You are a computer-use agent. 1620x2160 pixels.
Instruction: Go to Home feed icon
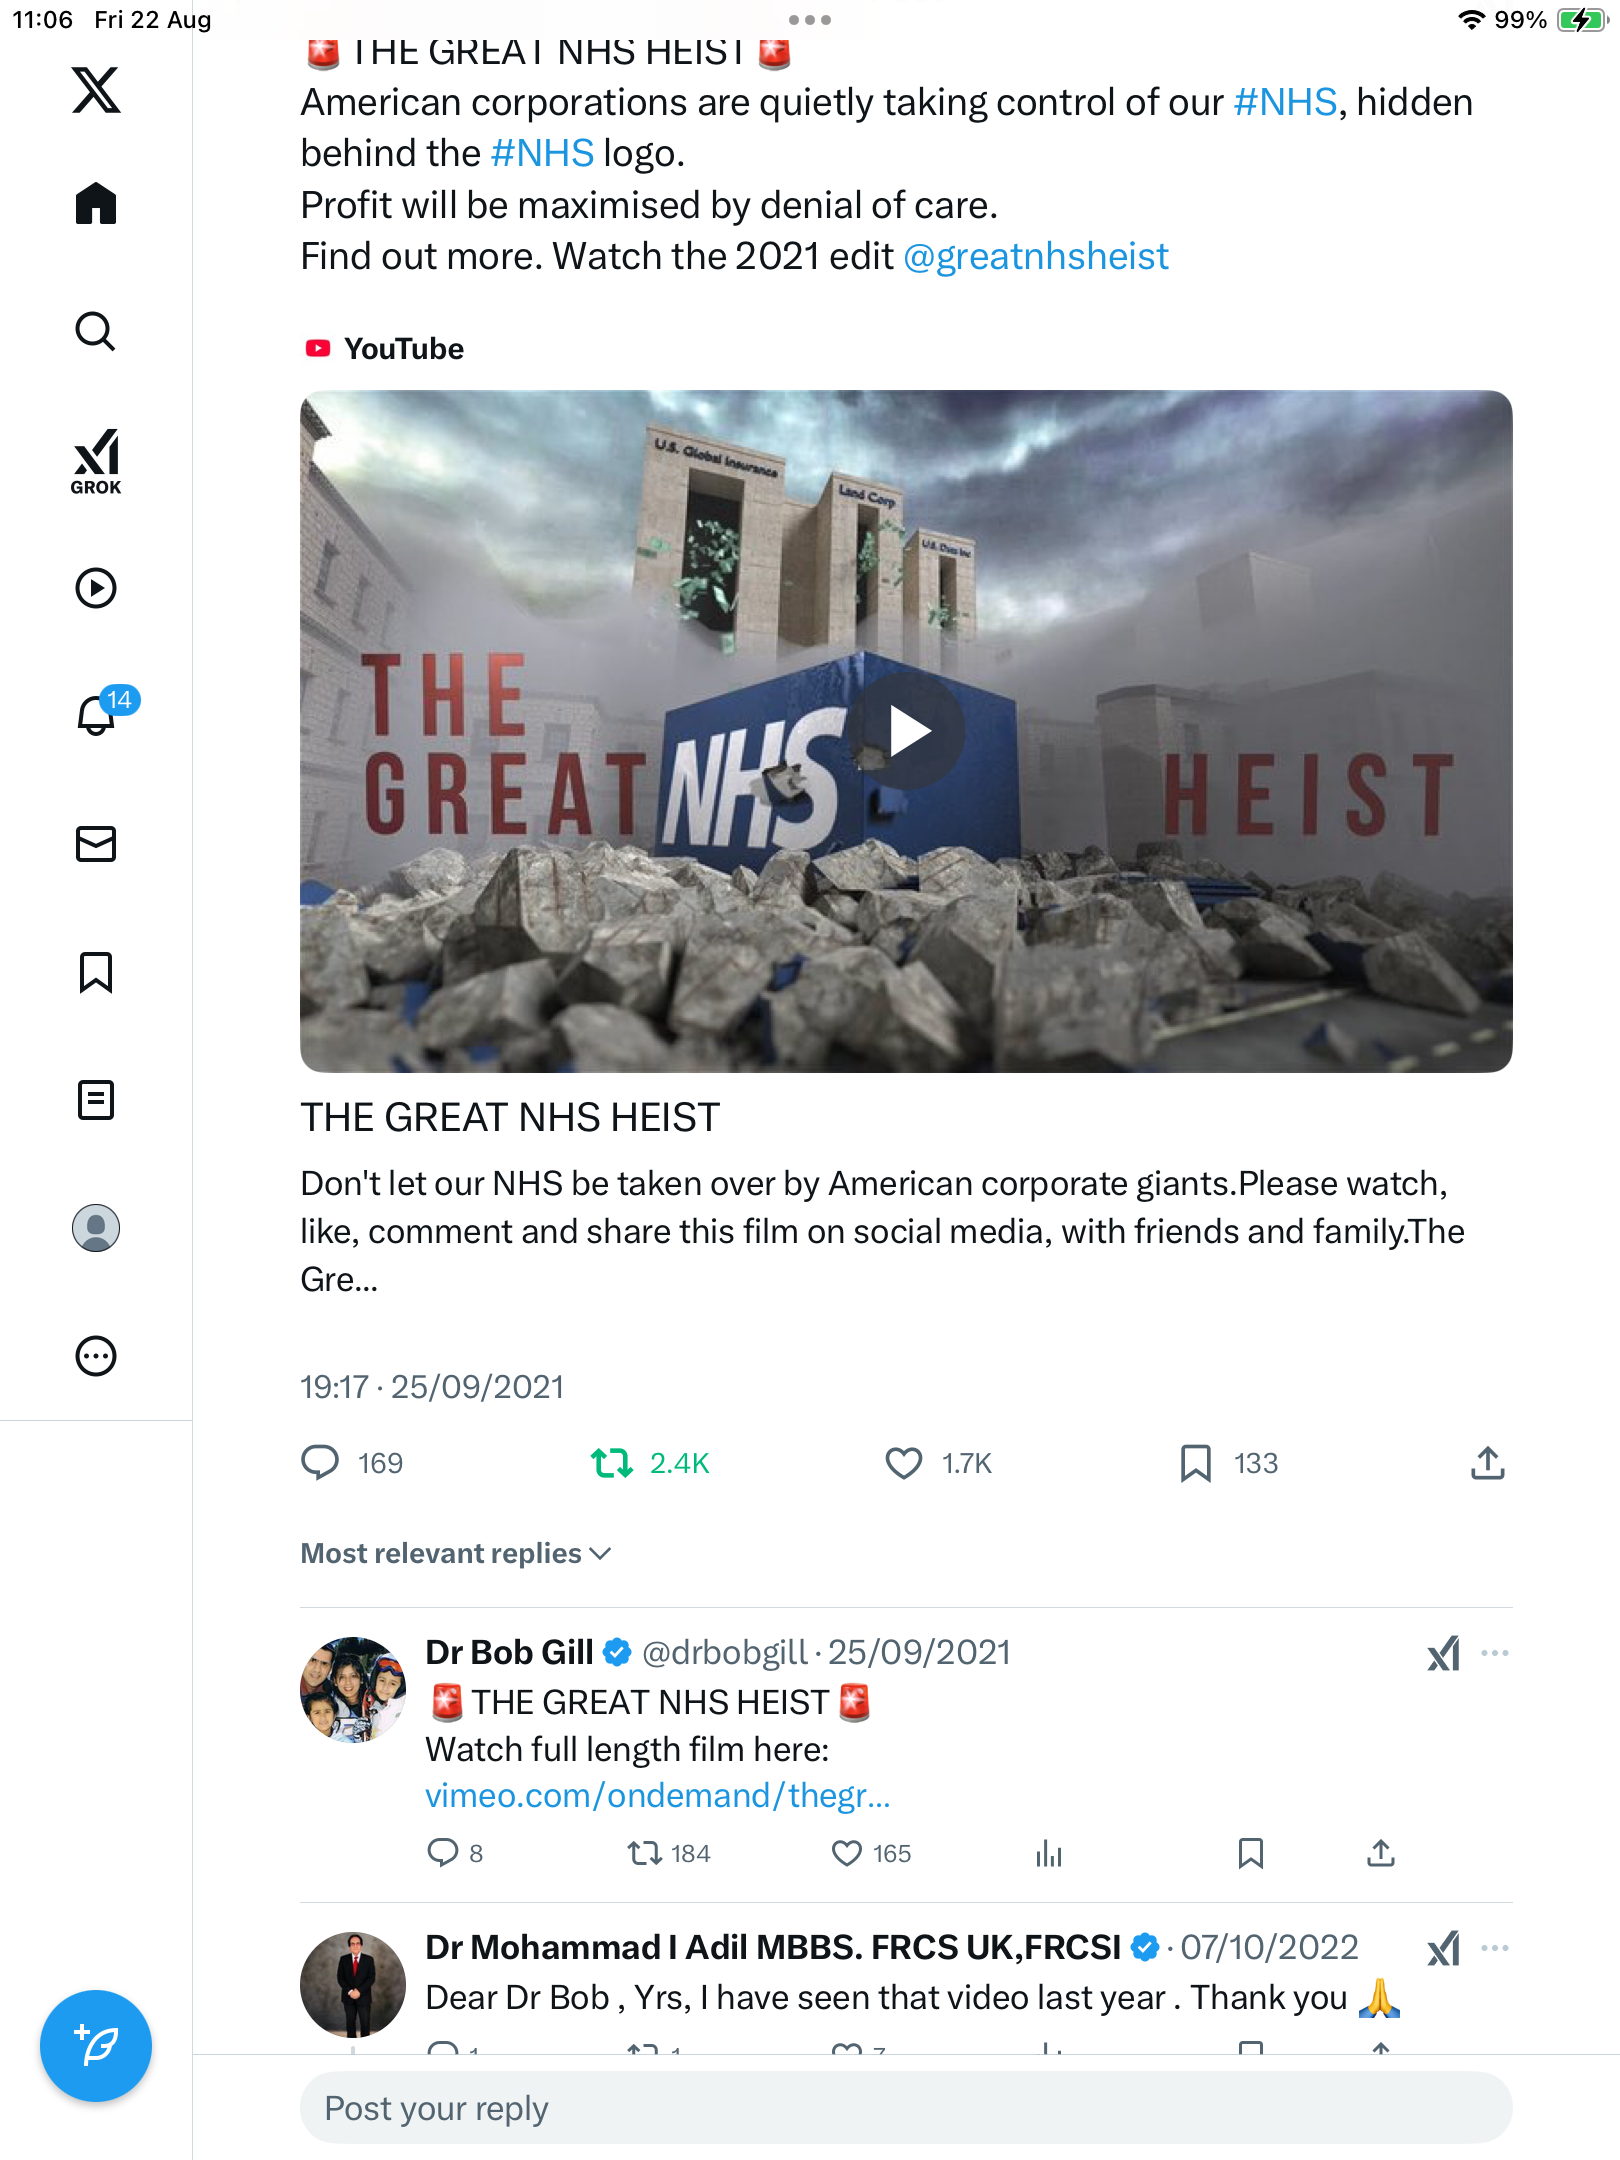point(96,204)
